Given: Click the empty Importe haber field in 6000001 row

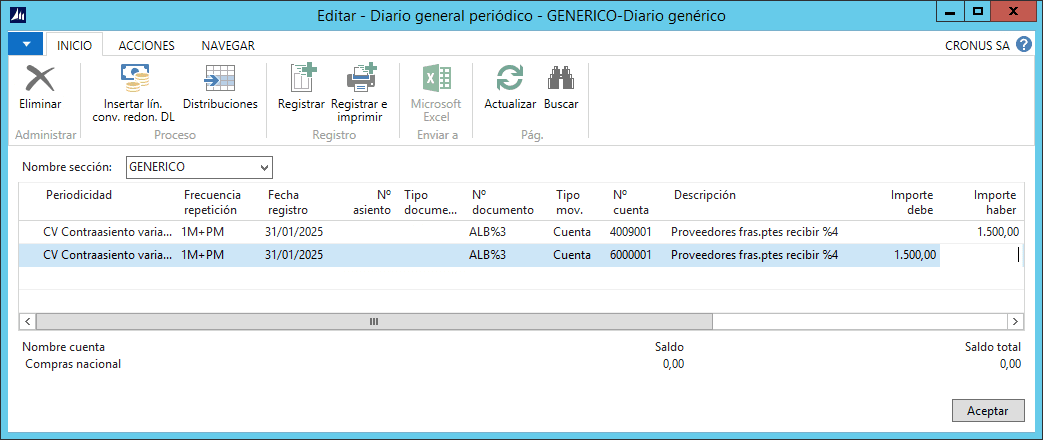Looking at the screenshot, I should (982, 255).
